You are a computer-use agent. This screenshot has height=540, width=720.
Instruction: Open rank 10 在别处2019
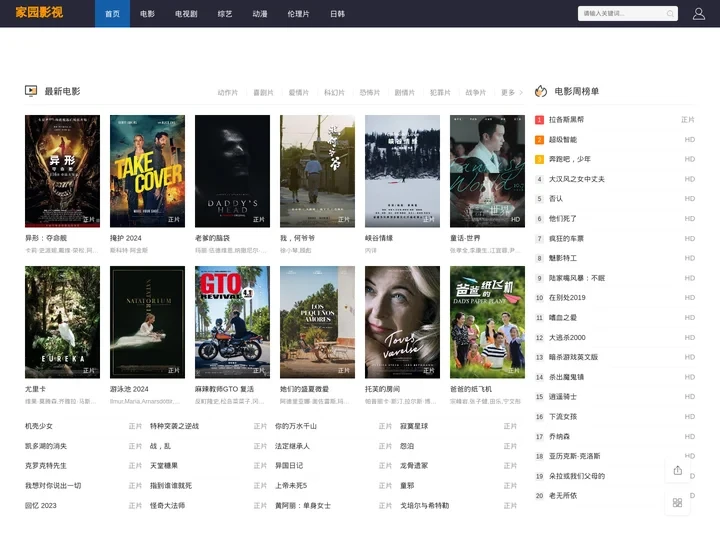567,298
